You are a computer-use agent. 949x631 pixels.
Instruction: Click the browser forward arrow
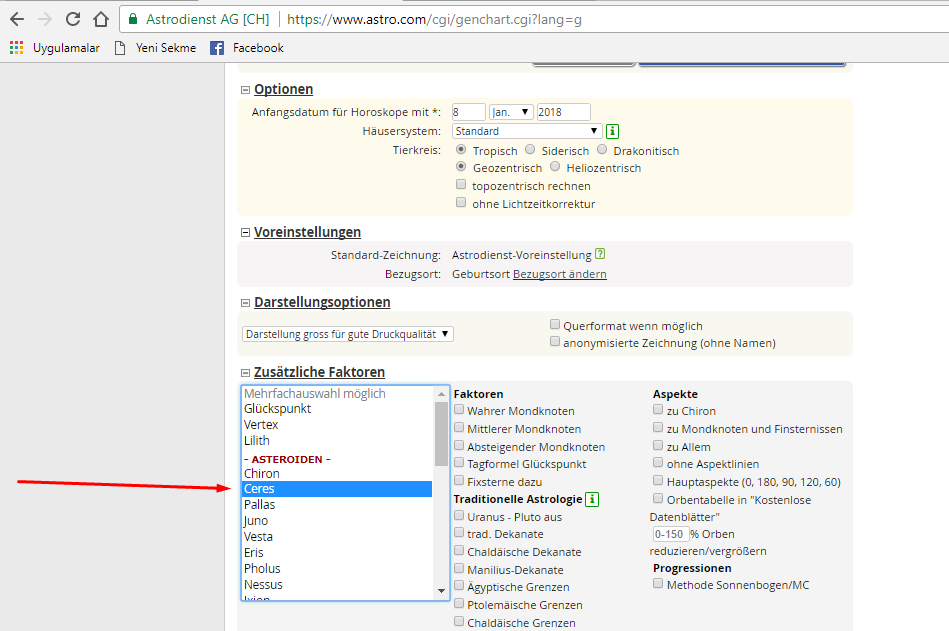pos(45,19)
